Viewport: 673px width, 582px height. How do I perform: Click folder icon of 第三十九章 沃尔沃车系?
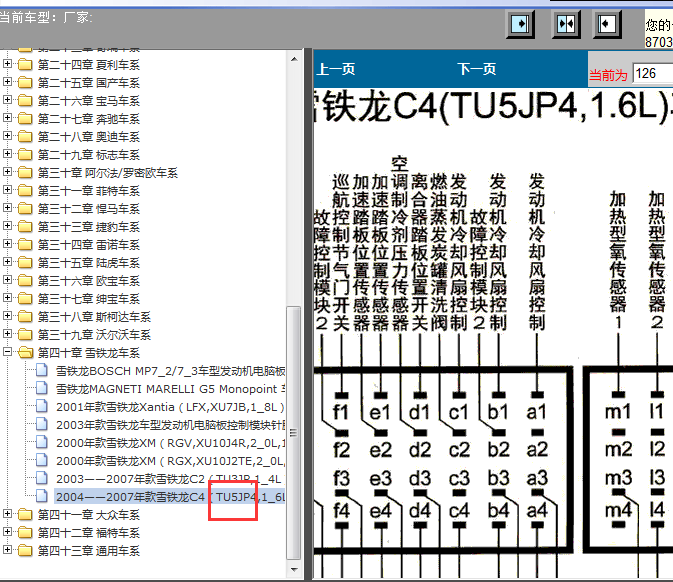[25, 335]
